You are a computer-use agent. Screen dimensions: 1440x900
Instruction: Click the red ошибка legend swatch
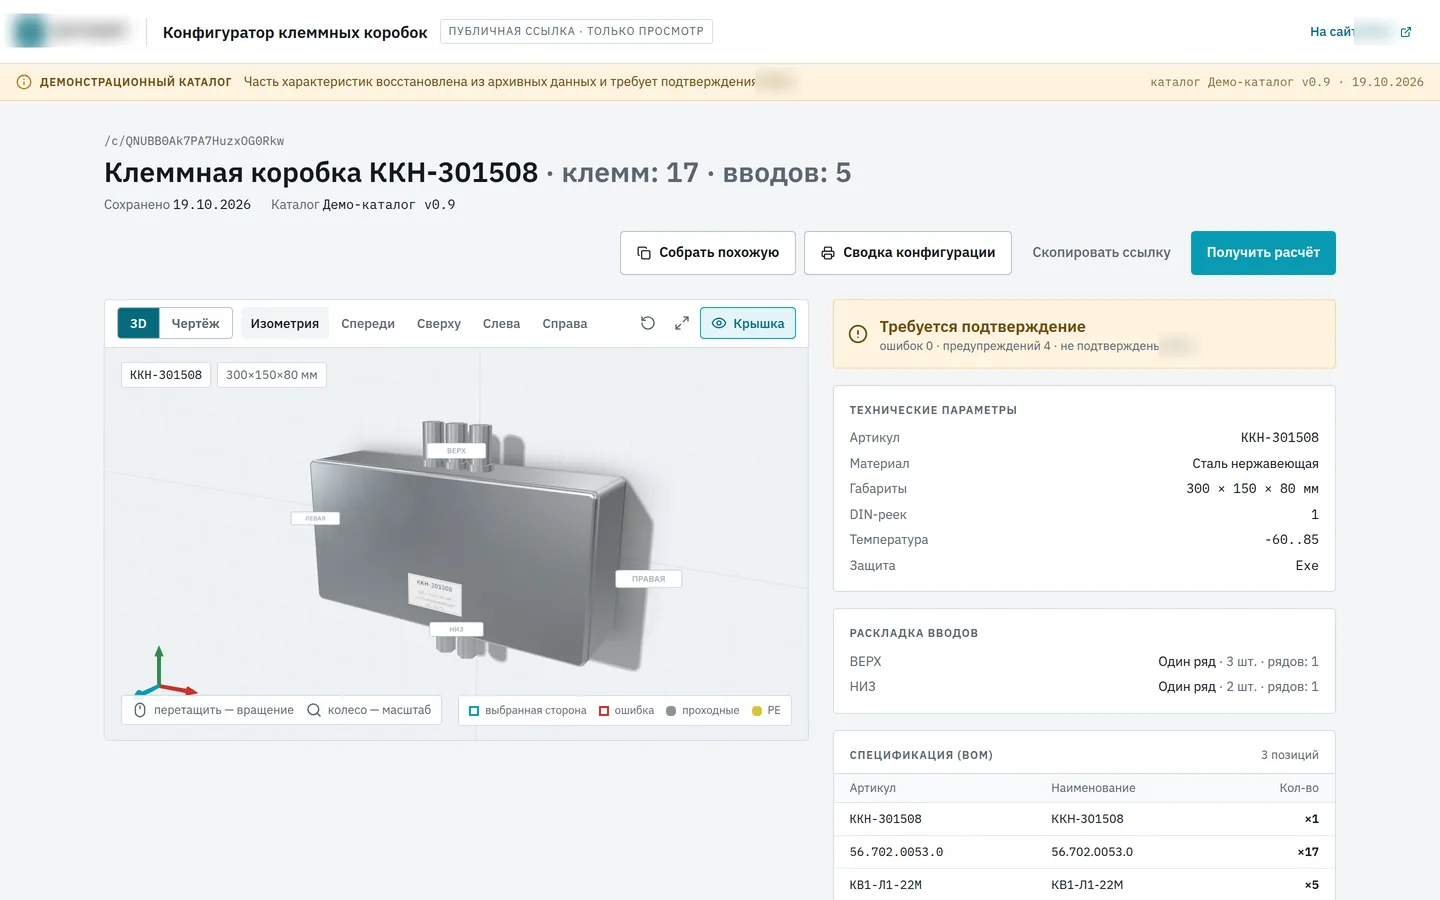coord(604,711)
